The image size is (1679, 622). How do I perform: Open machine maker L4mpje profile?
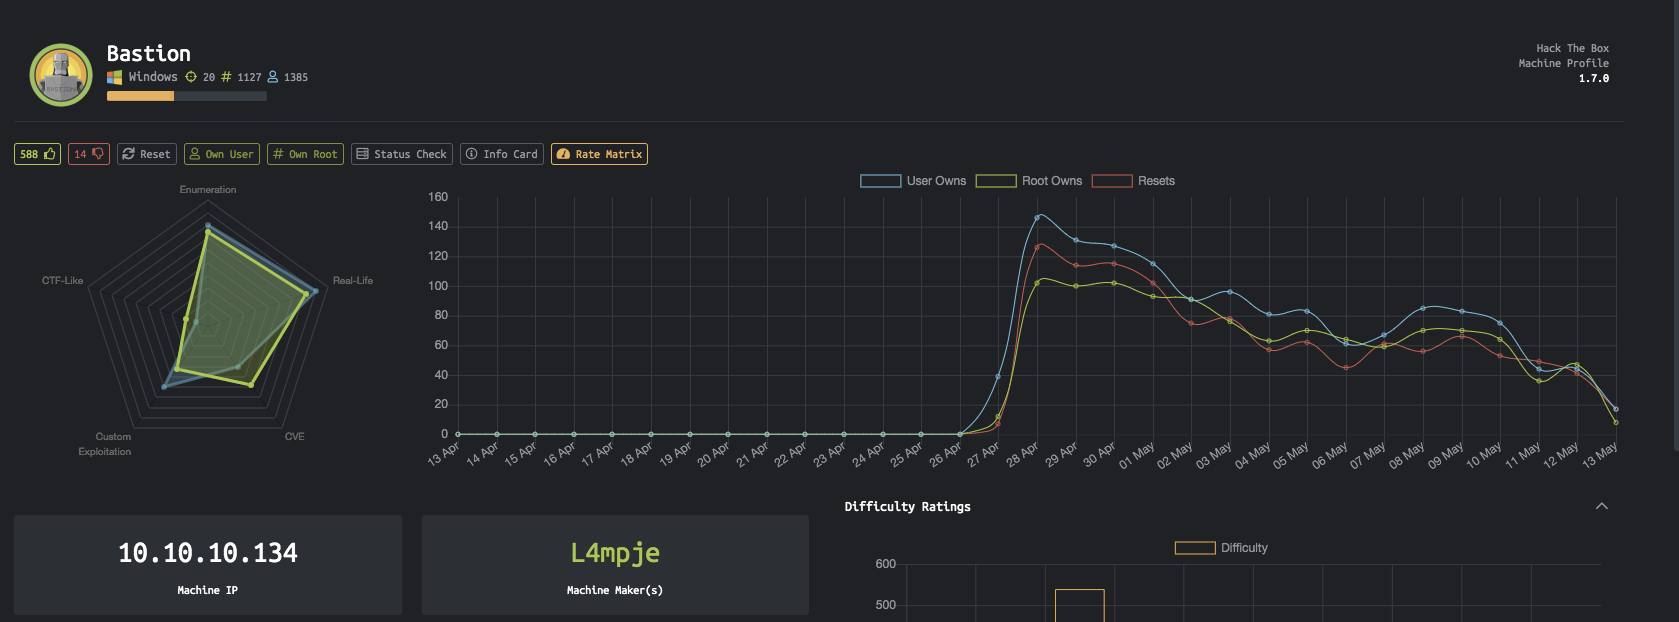(x=615, y=553)
